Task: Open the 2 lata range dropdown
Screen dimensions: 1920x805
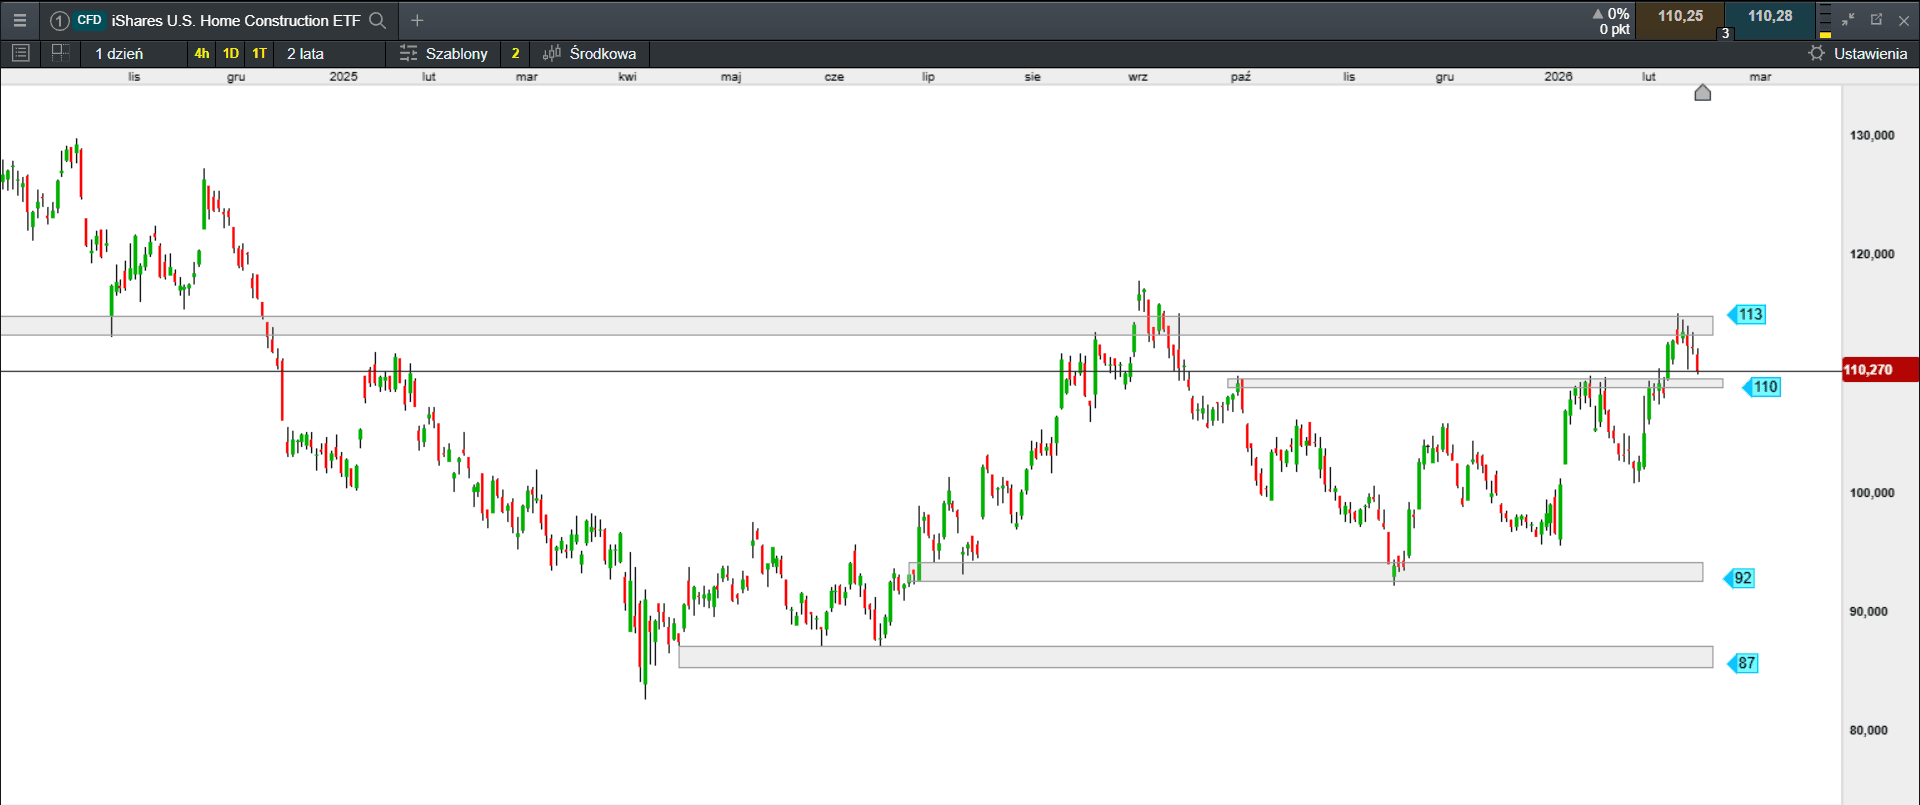Action: 305,53
